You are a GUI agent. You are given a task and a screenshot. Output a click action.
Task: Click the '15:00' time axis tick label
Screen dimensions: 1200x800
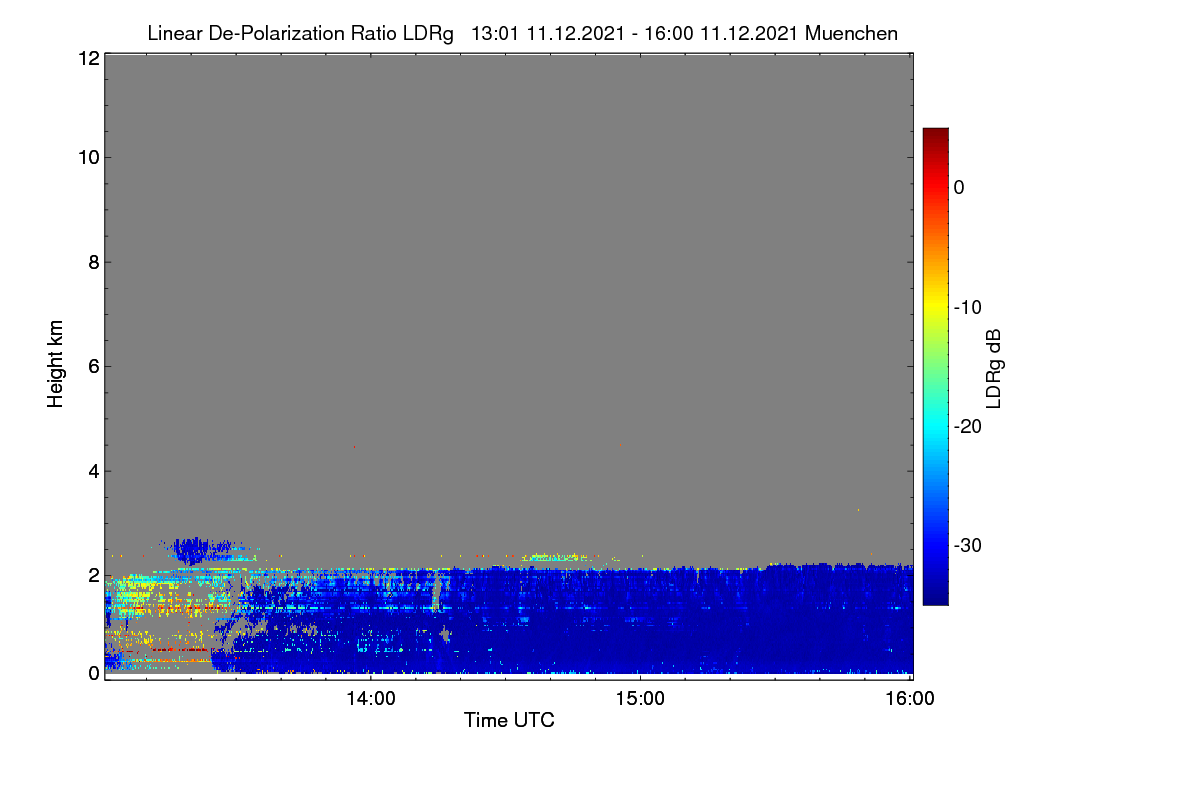click(x=640, y=699)
